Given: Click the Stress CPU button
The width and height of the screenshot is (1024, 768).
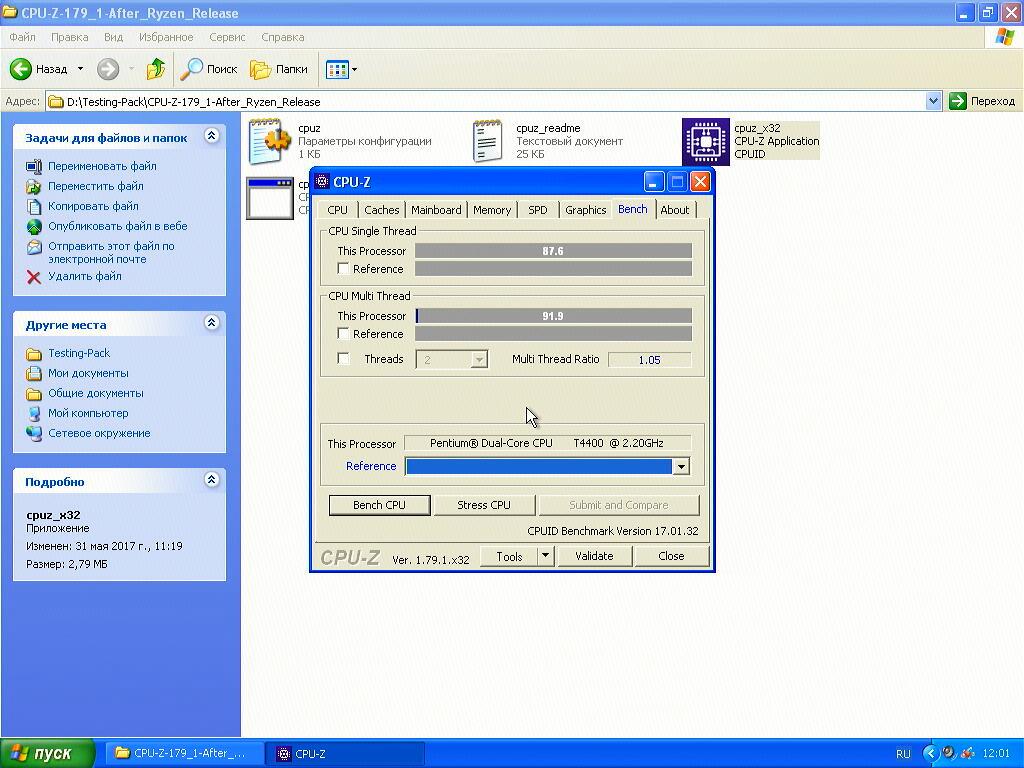Looking at the screenshot, I should click(484, 505).
